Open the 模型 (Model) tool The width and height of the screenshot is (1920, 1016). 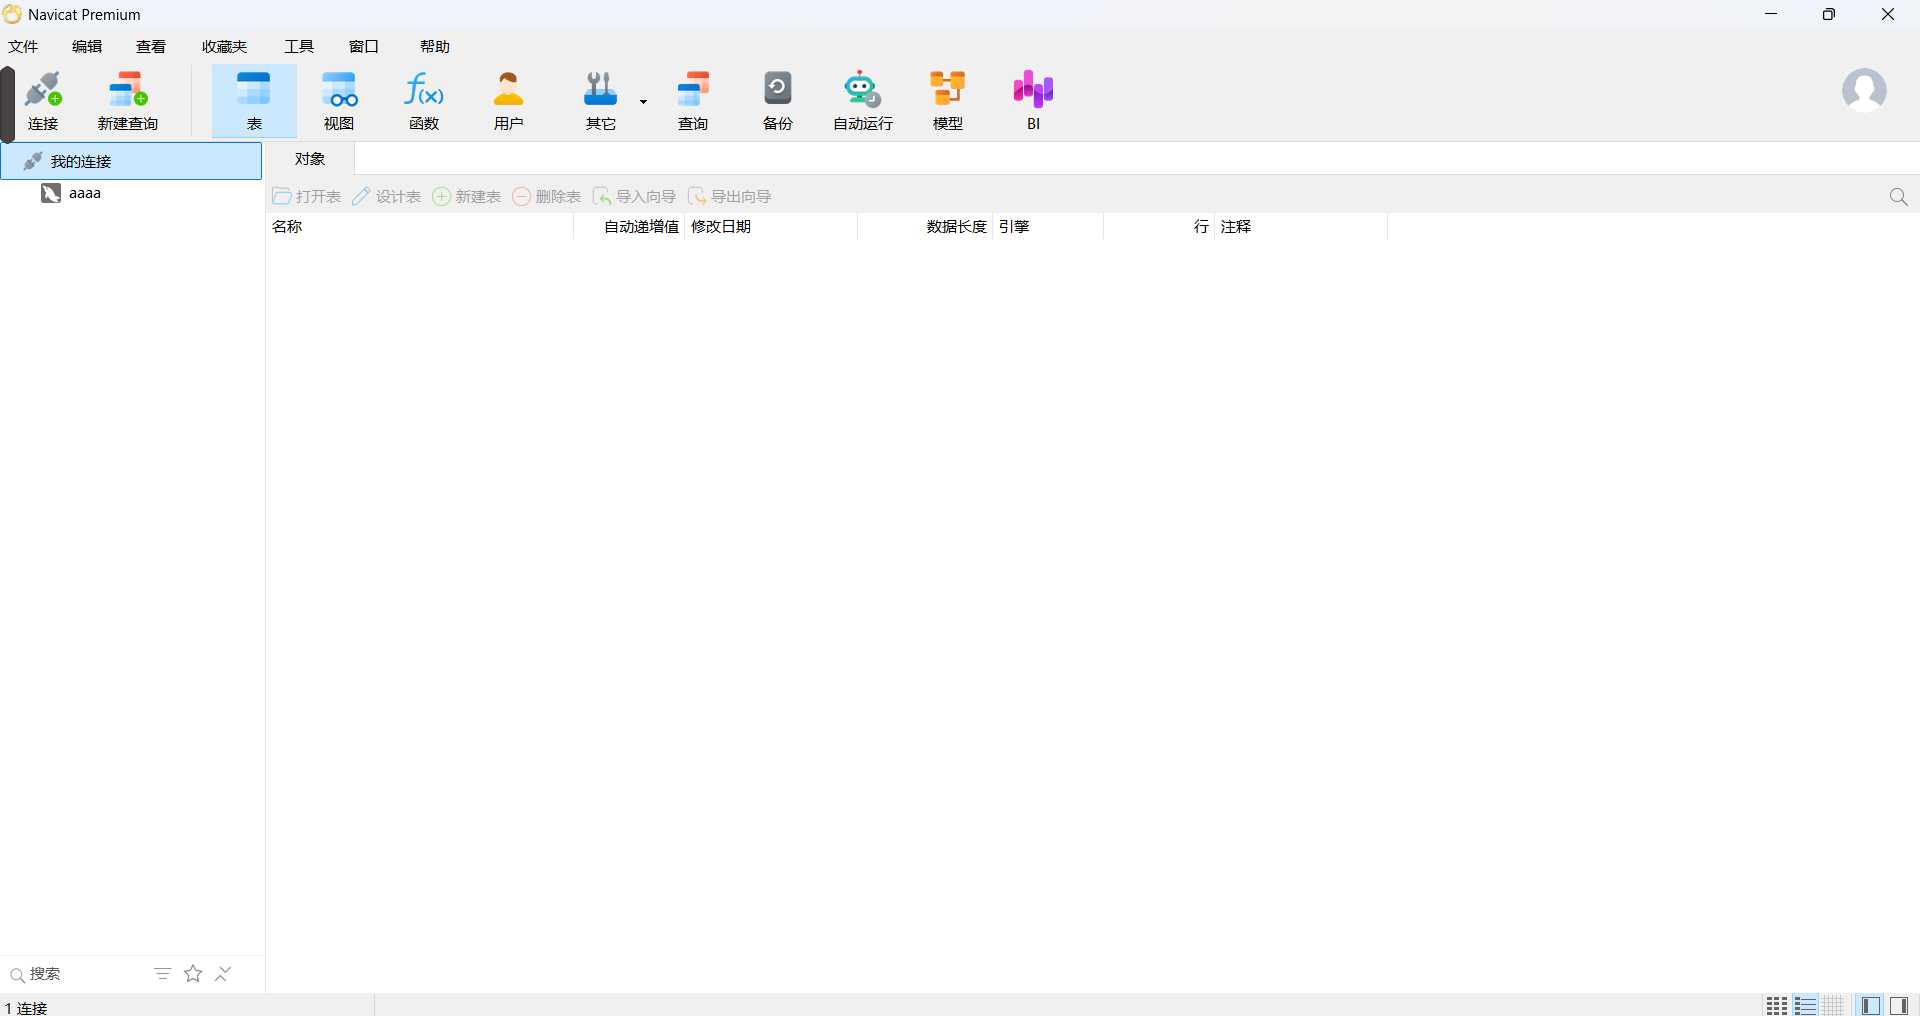(947, 100)
